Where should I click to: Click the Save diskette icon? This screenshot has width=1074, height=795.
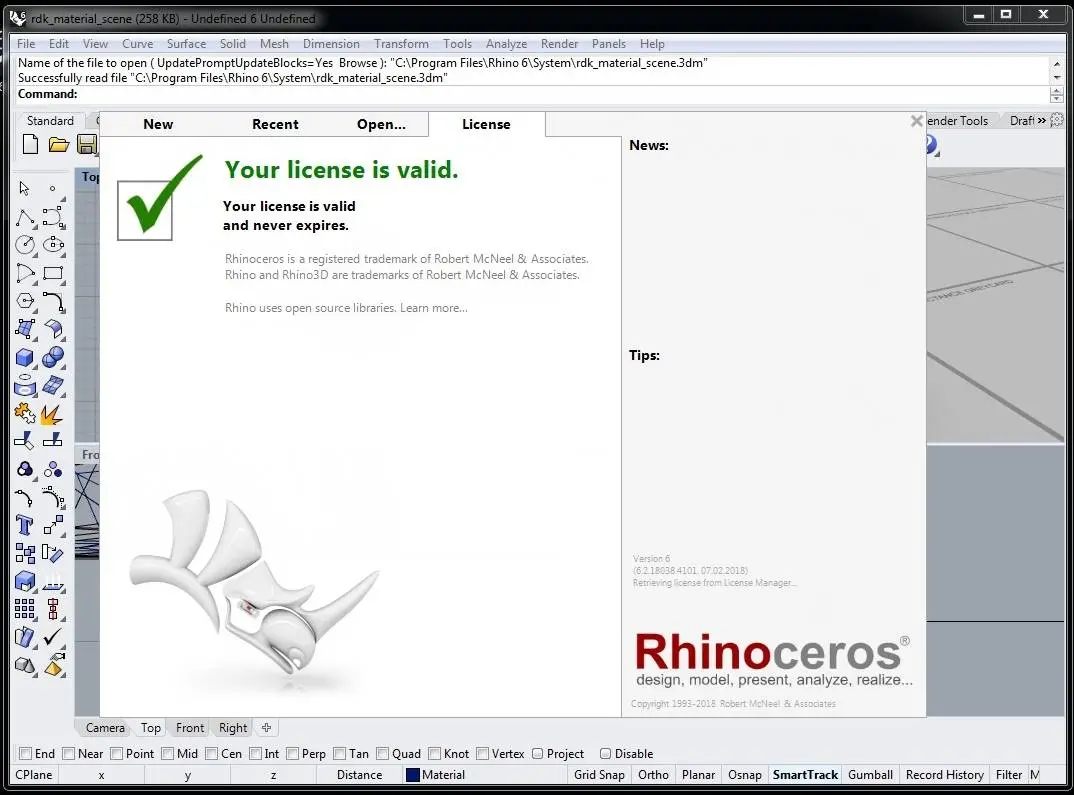pos(87,144)
